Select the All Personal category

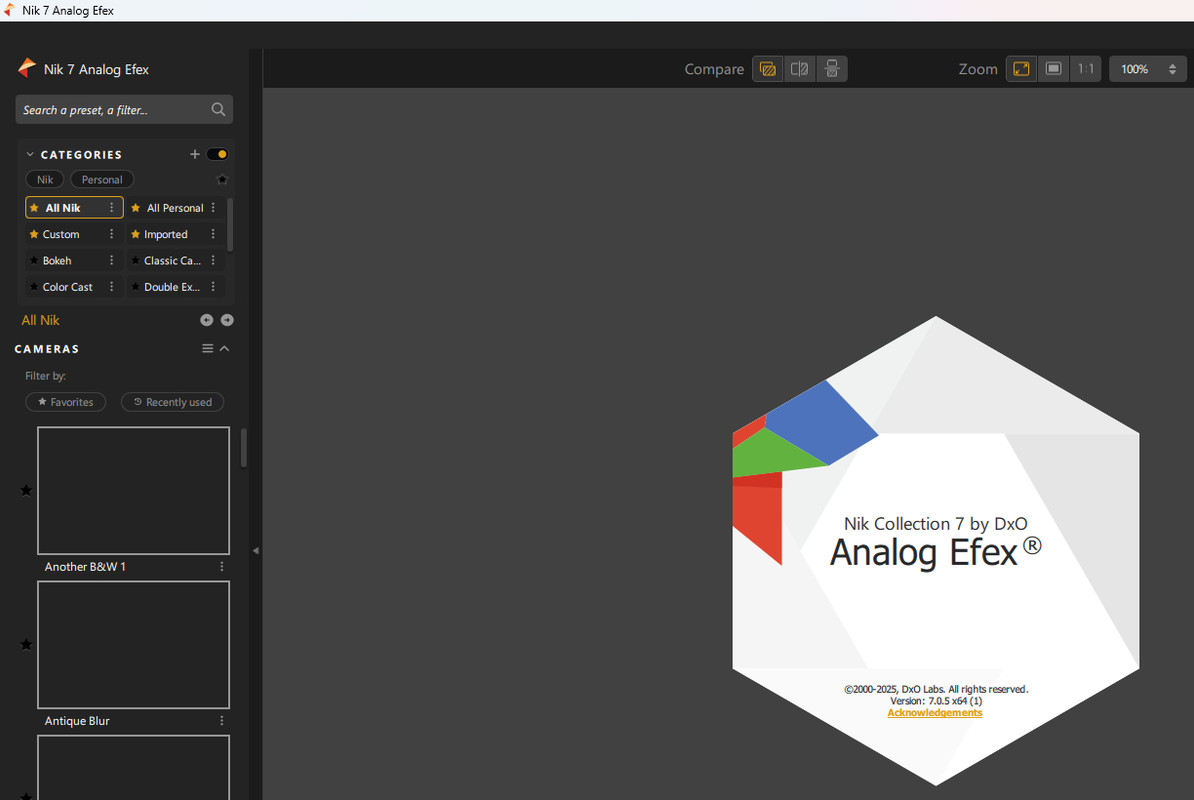(175, 208)
